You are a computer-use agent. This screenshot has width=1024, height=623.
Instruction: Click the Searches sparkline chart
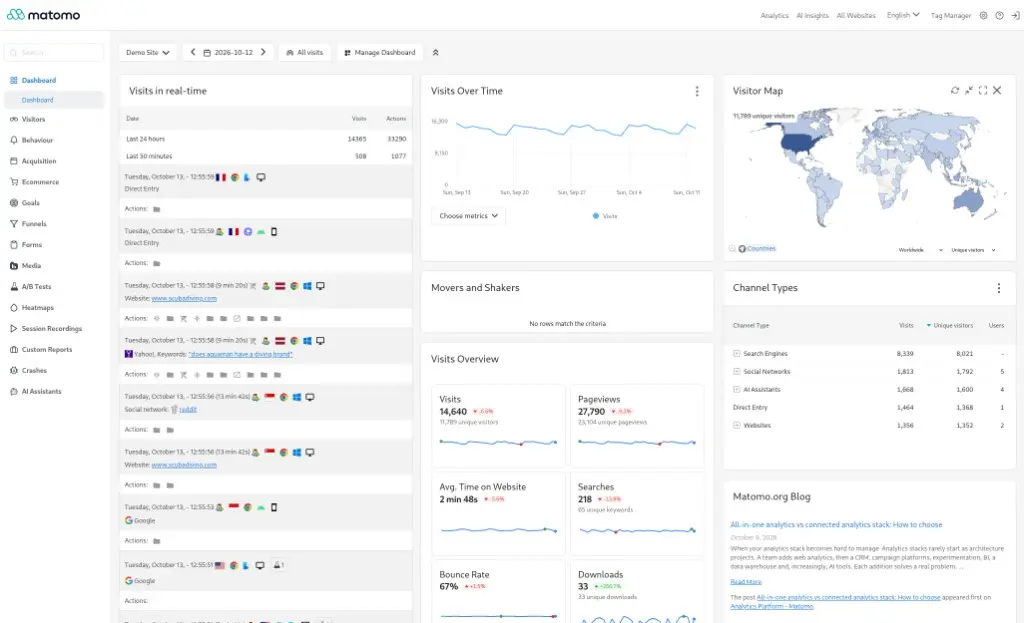pos(637,530)
